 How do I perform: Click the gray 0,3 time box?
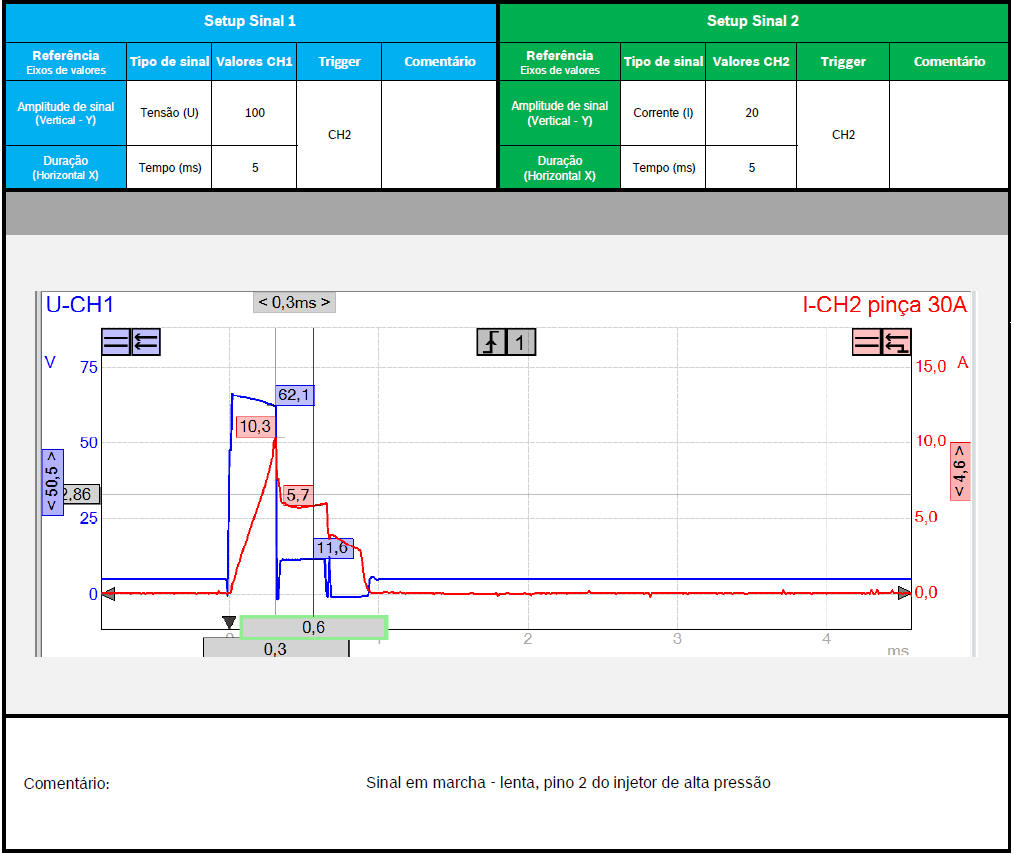point(276,648)
